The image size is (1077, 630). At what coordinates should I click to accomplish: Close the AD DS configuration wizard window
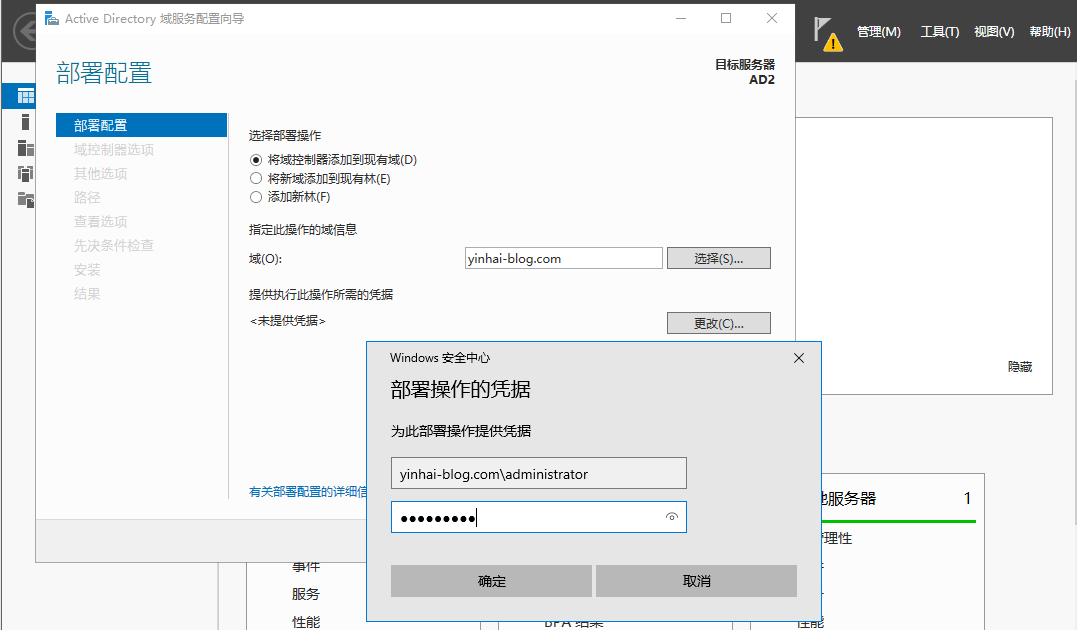[772, 19]
